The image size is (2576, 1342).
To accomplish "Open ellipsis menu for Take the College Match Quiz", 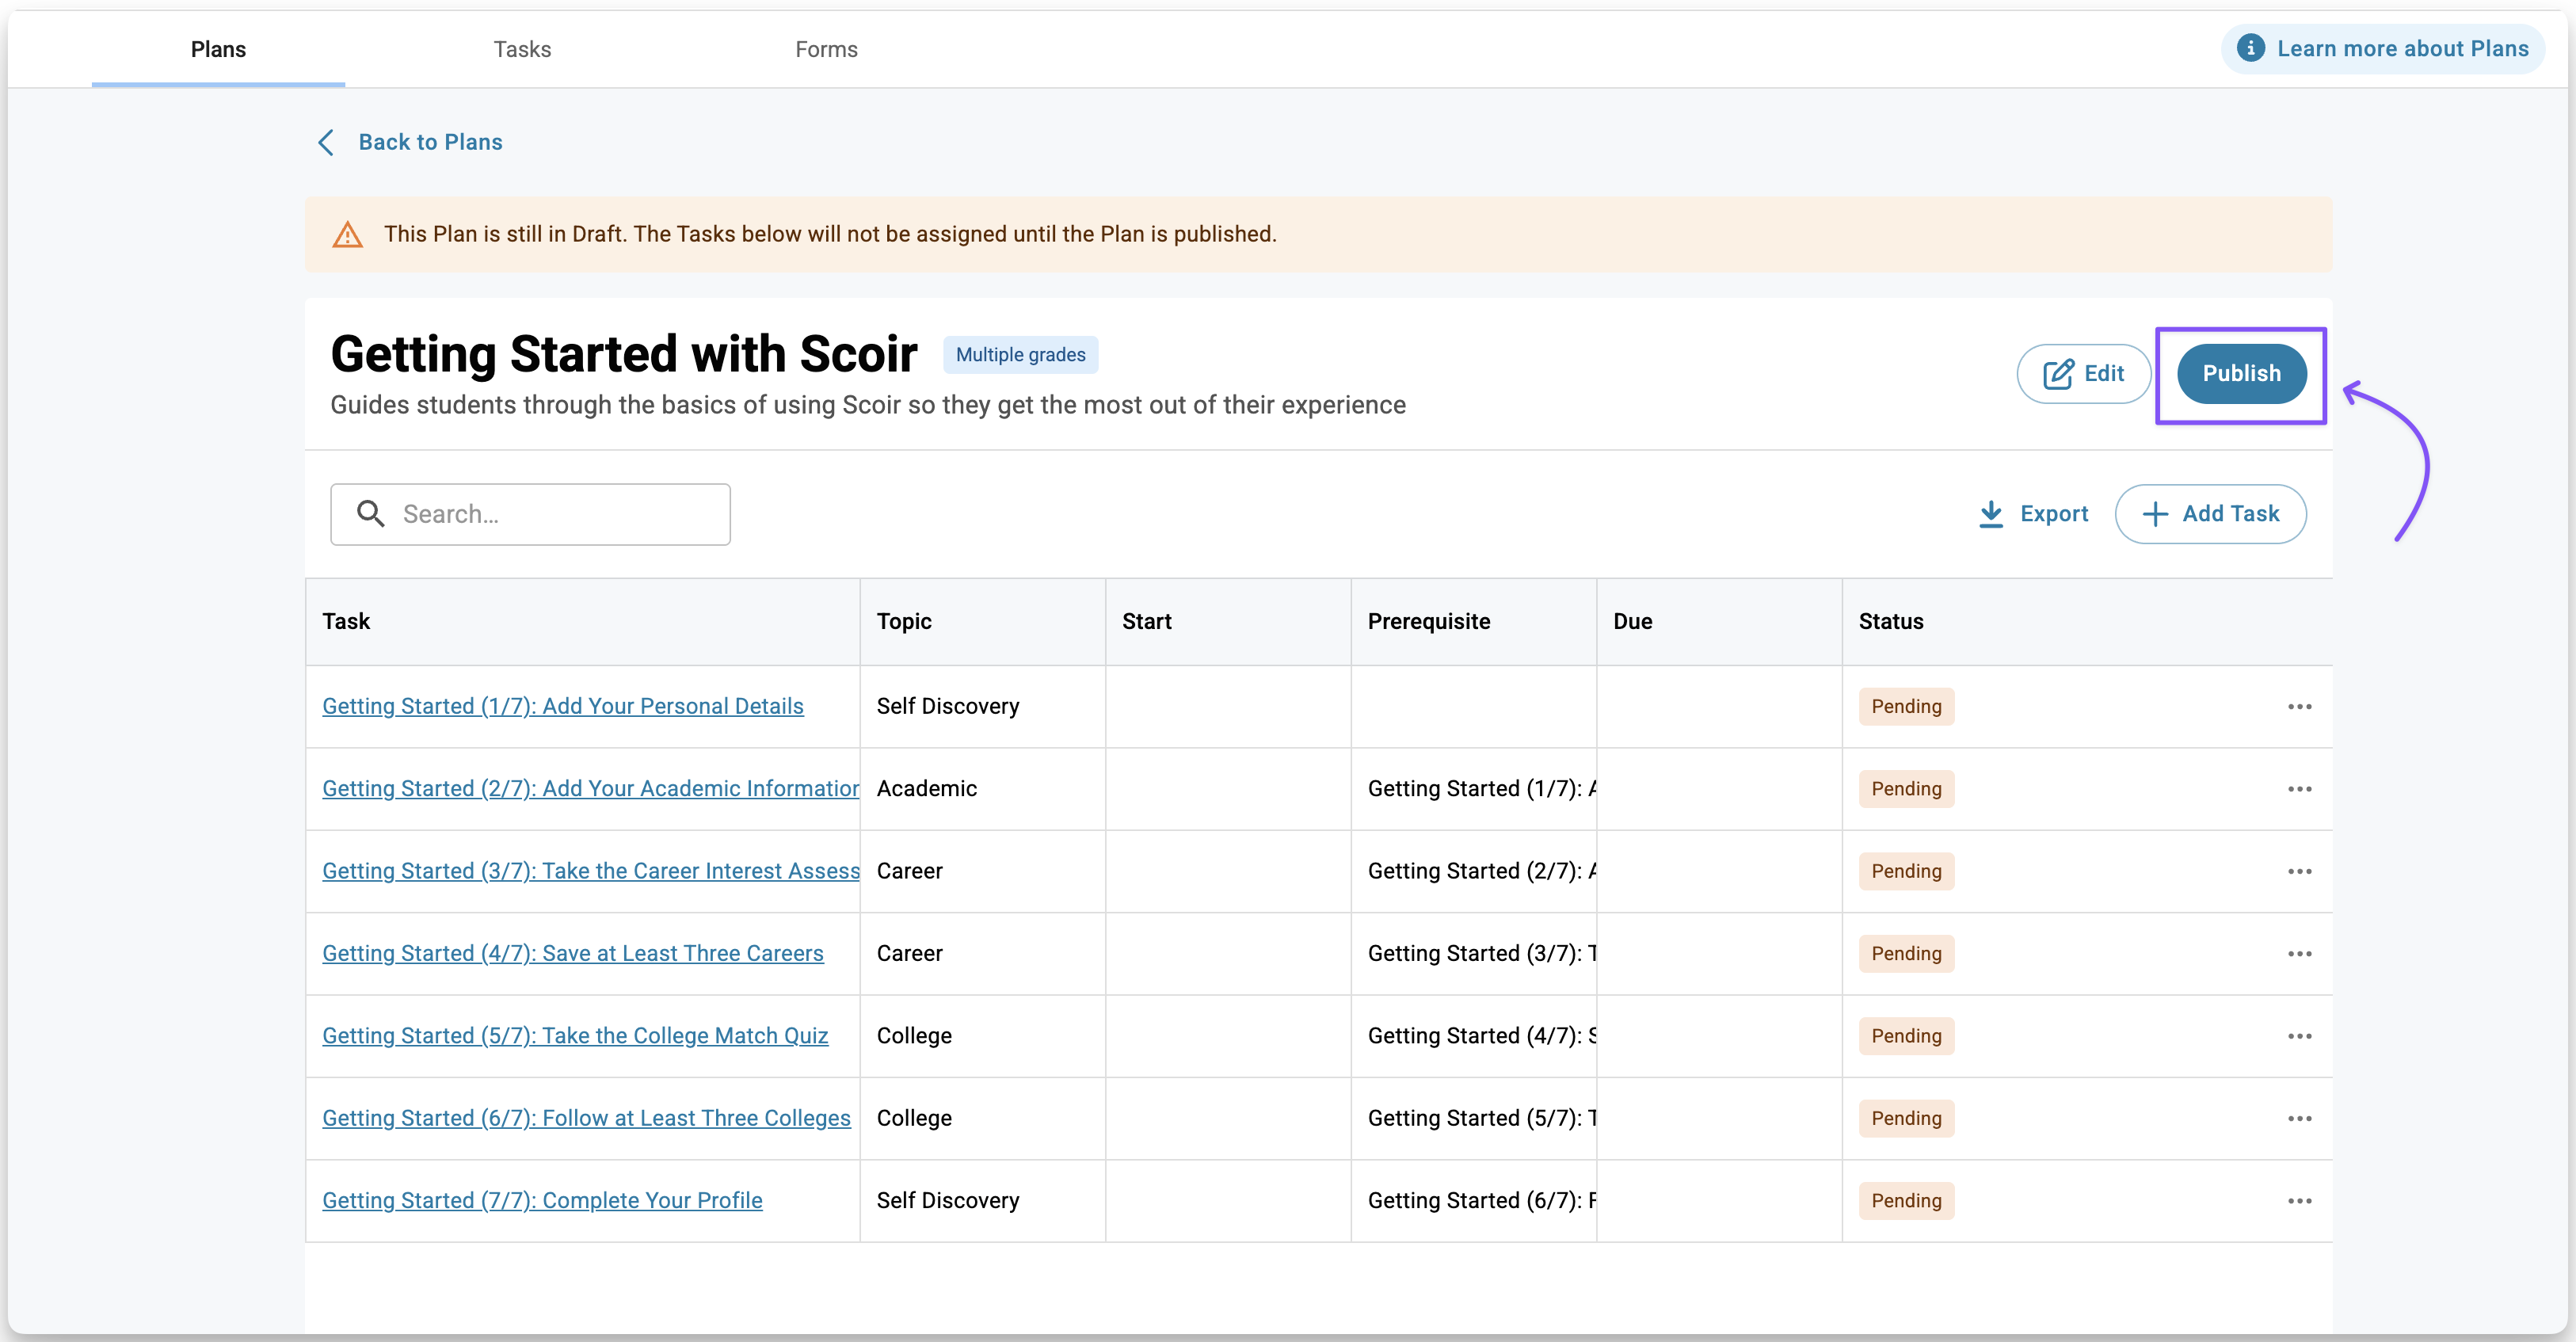I will 2299,1036.
